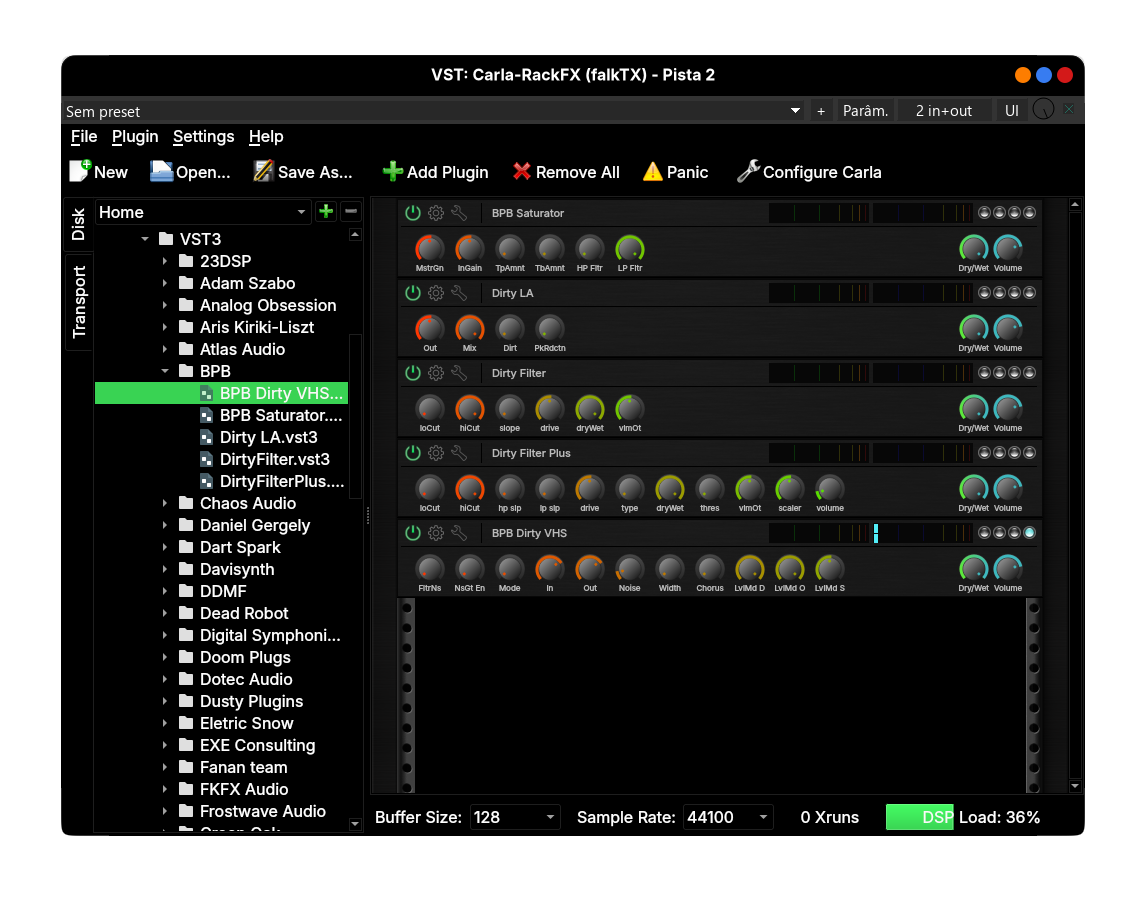Image resolution: width=1146 pixels, height=903 pixels.
Task: Toggle power button of BPB Saturator
Action: point(413,213)
